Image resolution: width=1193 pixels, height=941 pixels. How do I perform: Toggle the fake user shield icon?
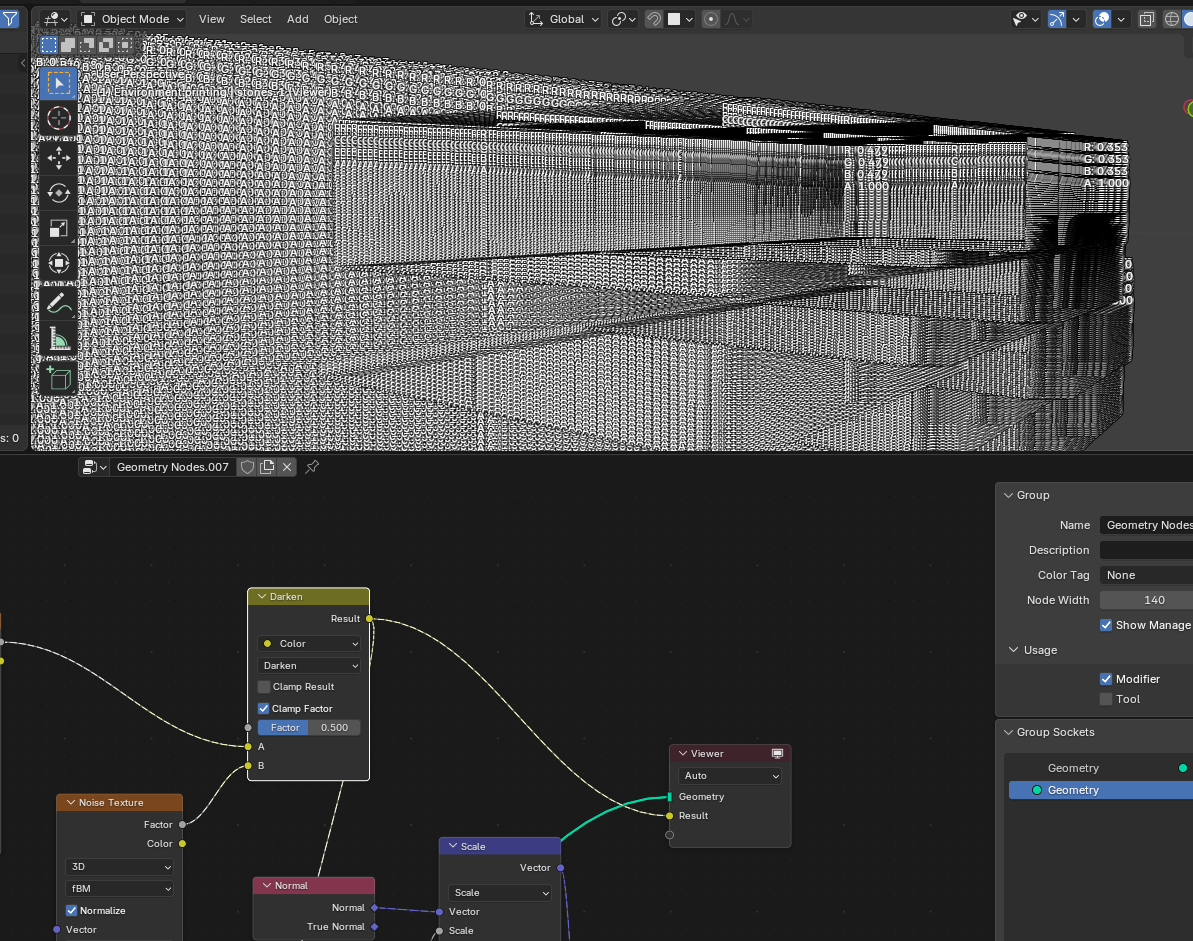pyautogui.click(x=246, y=467)
